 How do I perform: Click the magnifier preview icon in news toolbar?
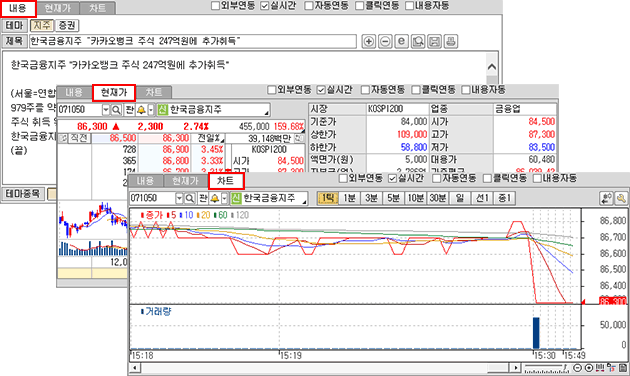pyautogui.click(x=418, y=41)
